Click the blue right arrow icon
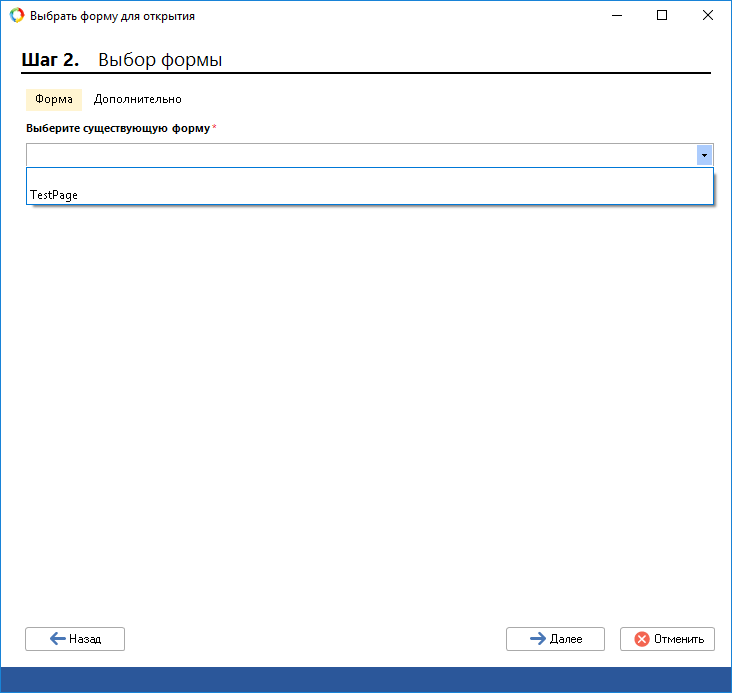The width and height of the screenshot is (732, 693). 538,639
